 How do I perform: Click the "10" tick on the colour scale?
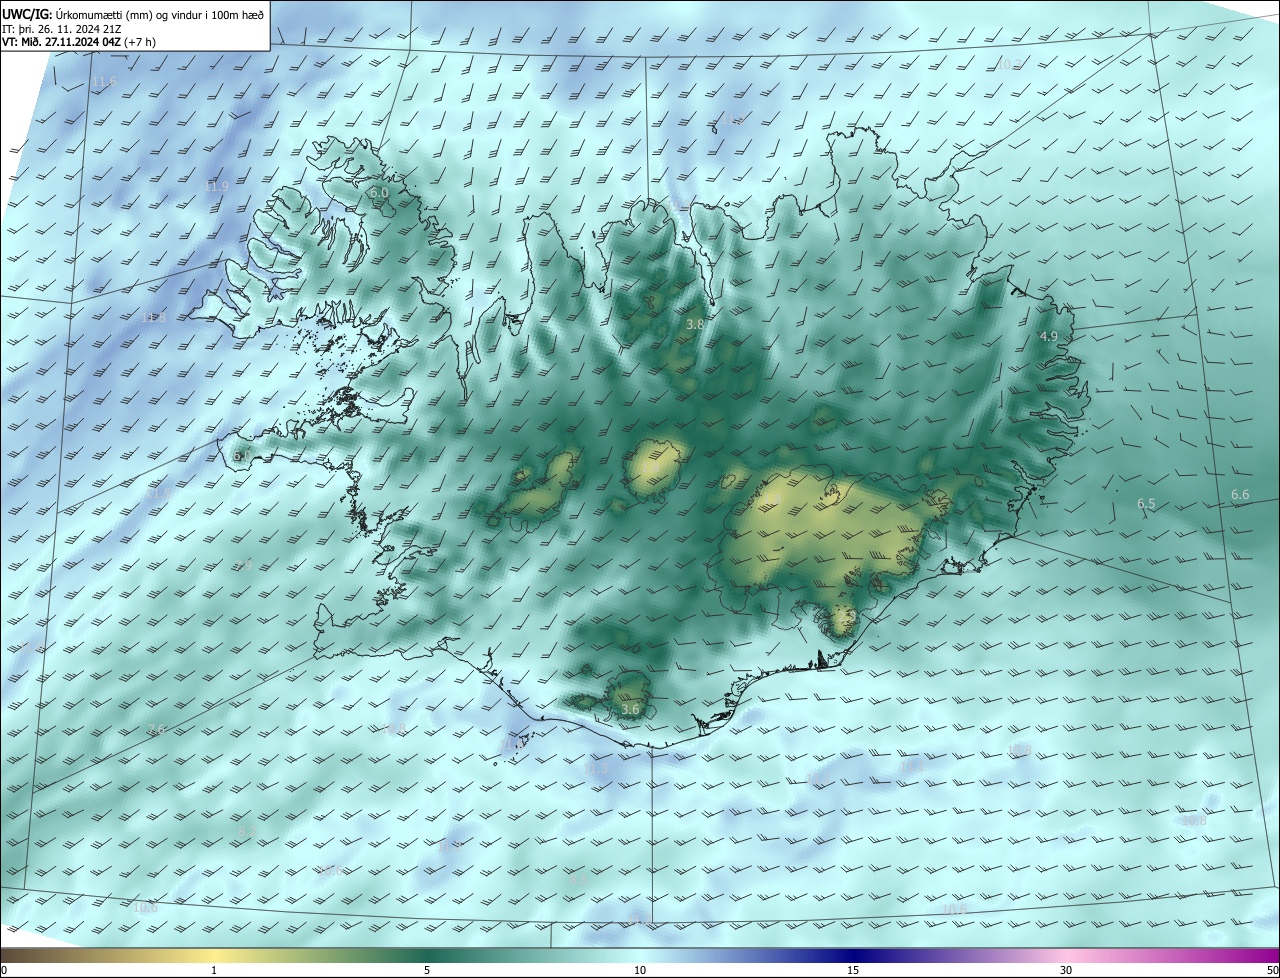640,970
